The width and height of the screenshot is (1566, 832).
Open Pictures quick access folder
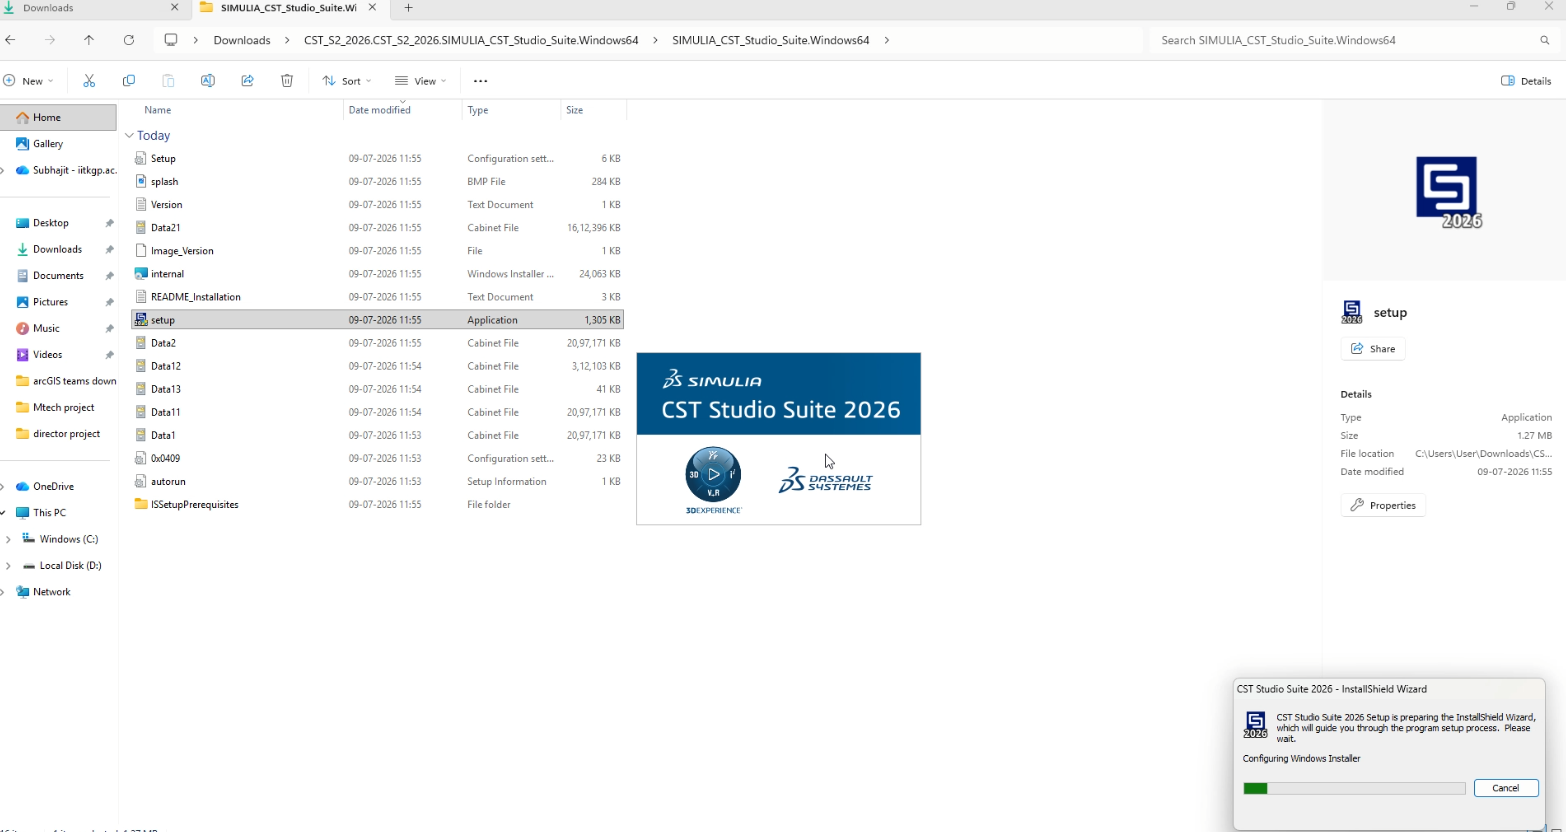50,302
